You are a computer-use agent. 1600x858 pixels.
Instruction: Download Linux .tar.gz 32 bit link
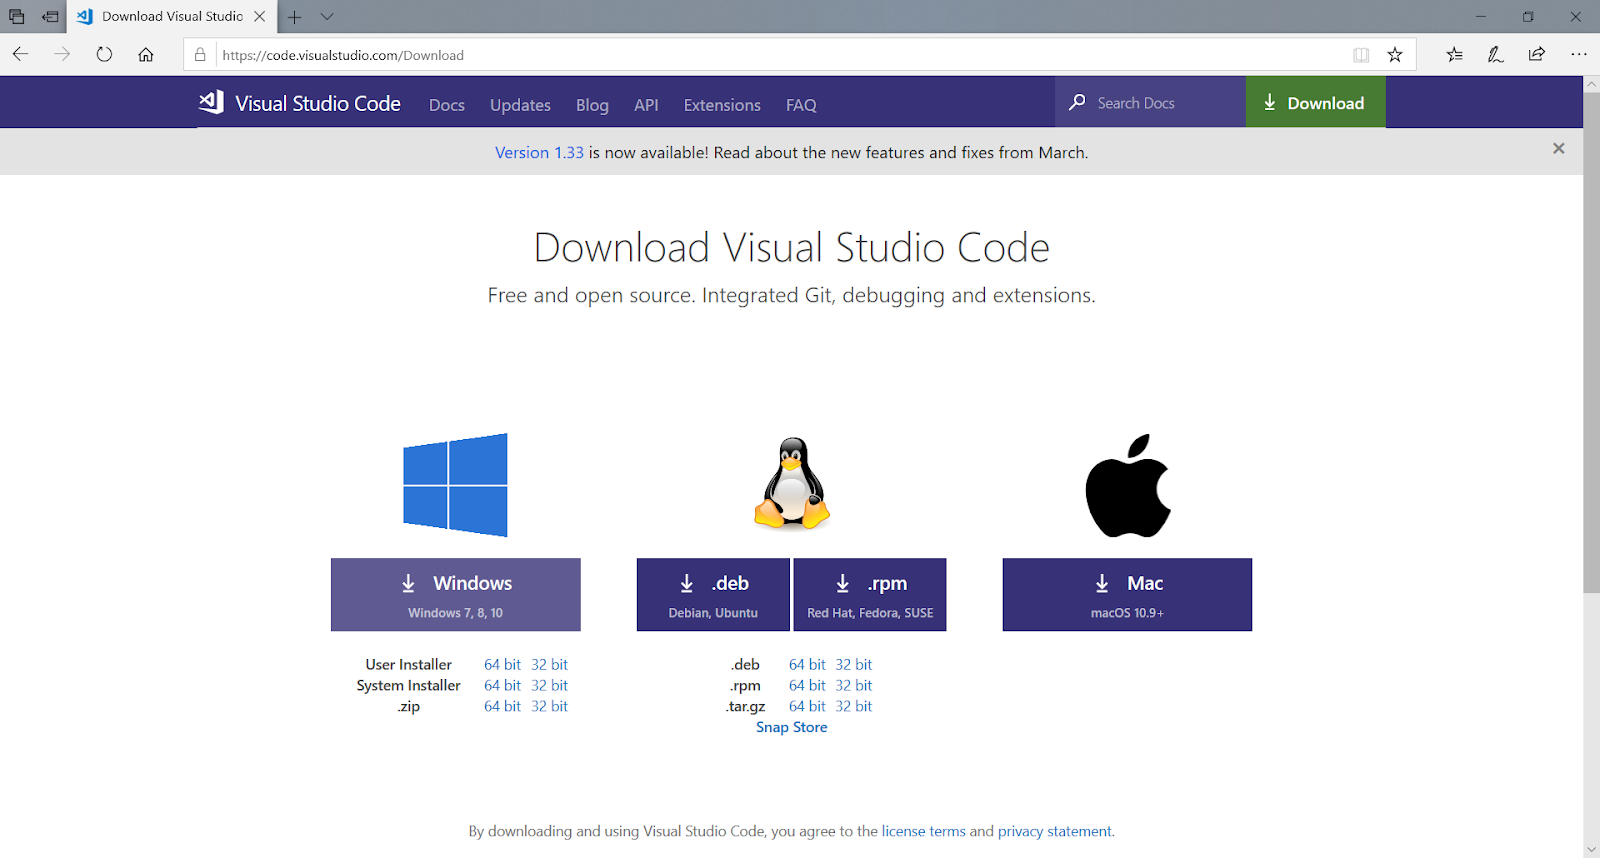854,706
